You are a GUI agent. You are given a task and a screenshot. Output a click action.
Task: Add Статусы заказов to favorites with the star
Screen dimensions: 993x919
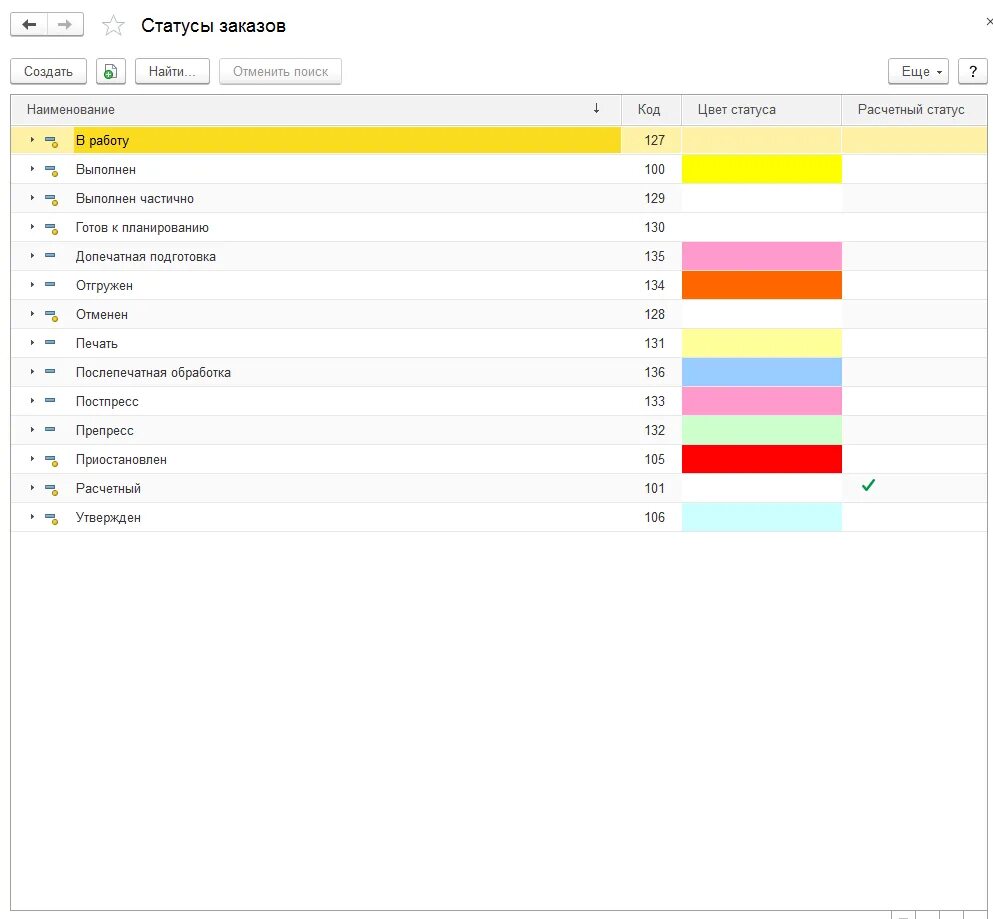click(113, 25)
